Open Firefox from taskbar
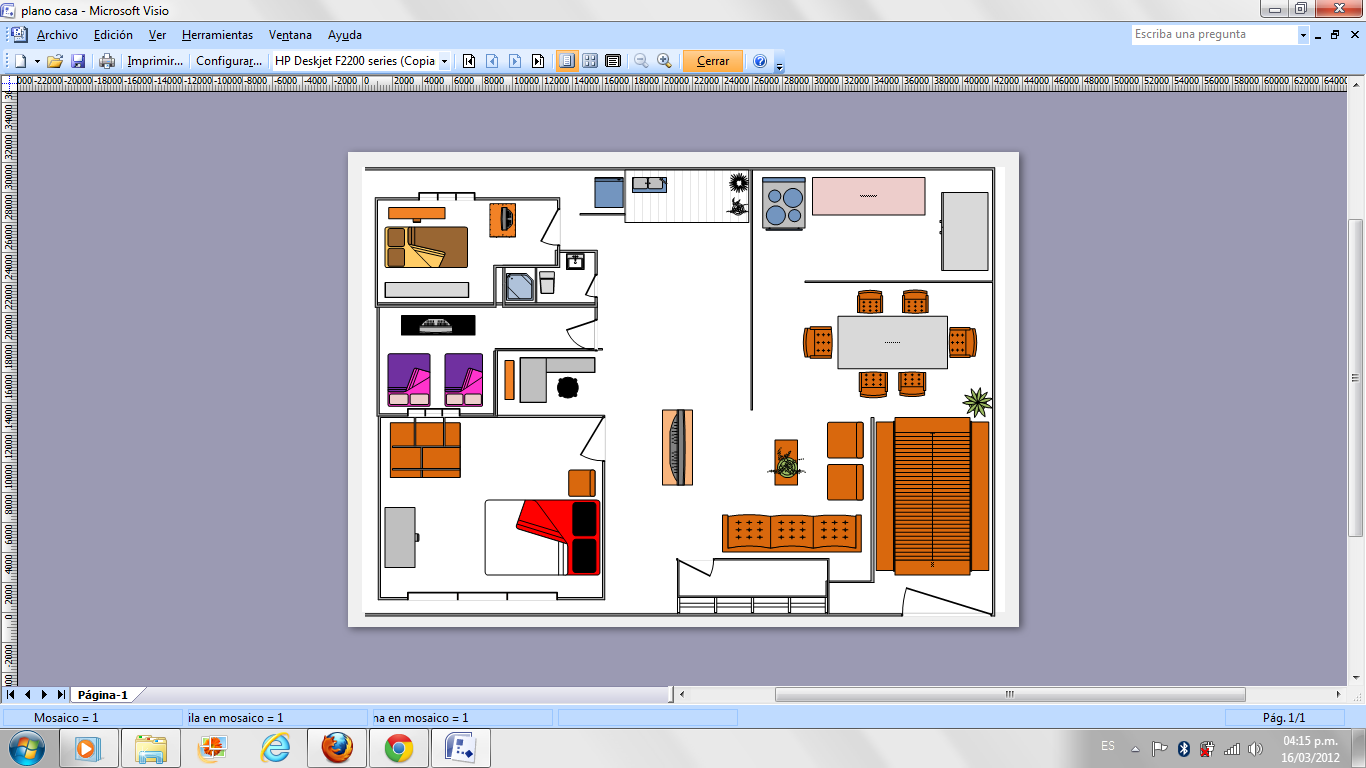This screenshot has width=1366, height=768. click(x=337, y=748)
